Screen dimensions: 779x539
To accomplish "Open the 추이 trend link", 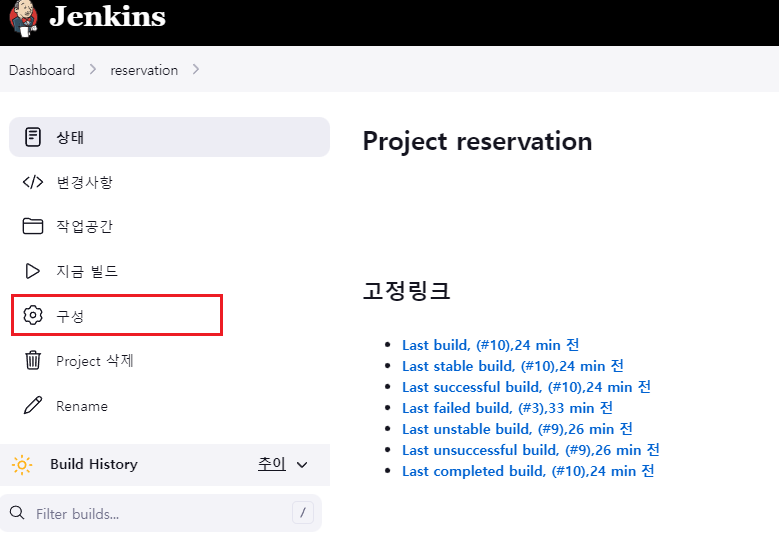I will click(271, 464).
